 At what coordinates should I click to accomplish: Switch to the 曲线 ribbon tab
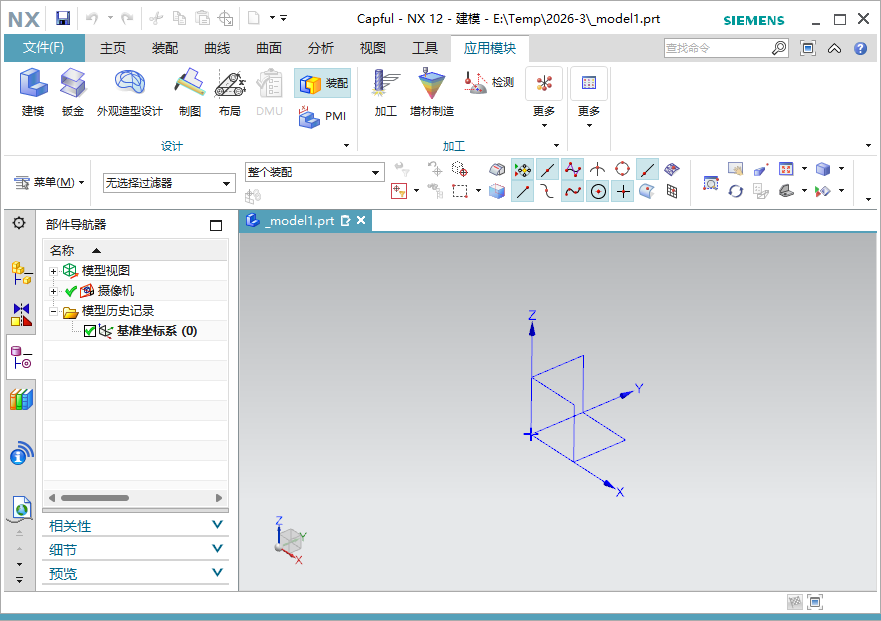217,48
